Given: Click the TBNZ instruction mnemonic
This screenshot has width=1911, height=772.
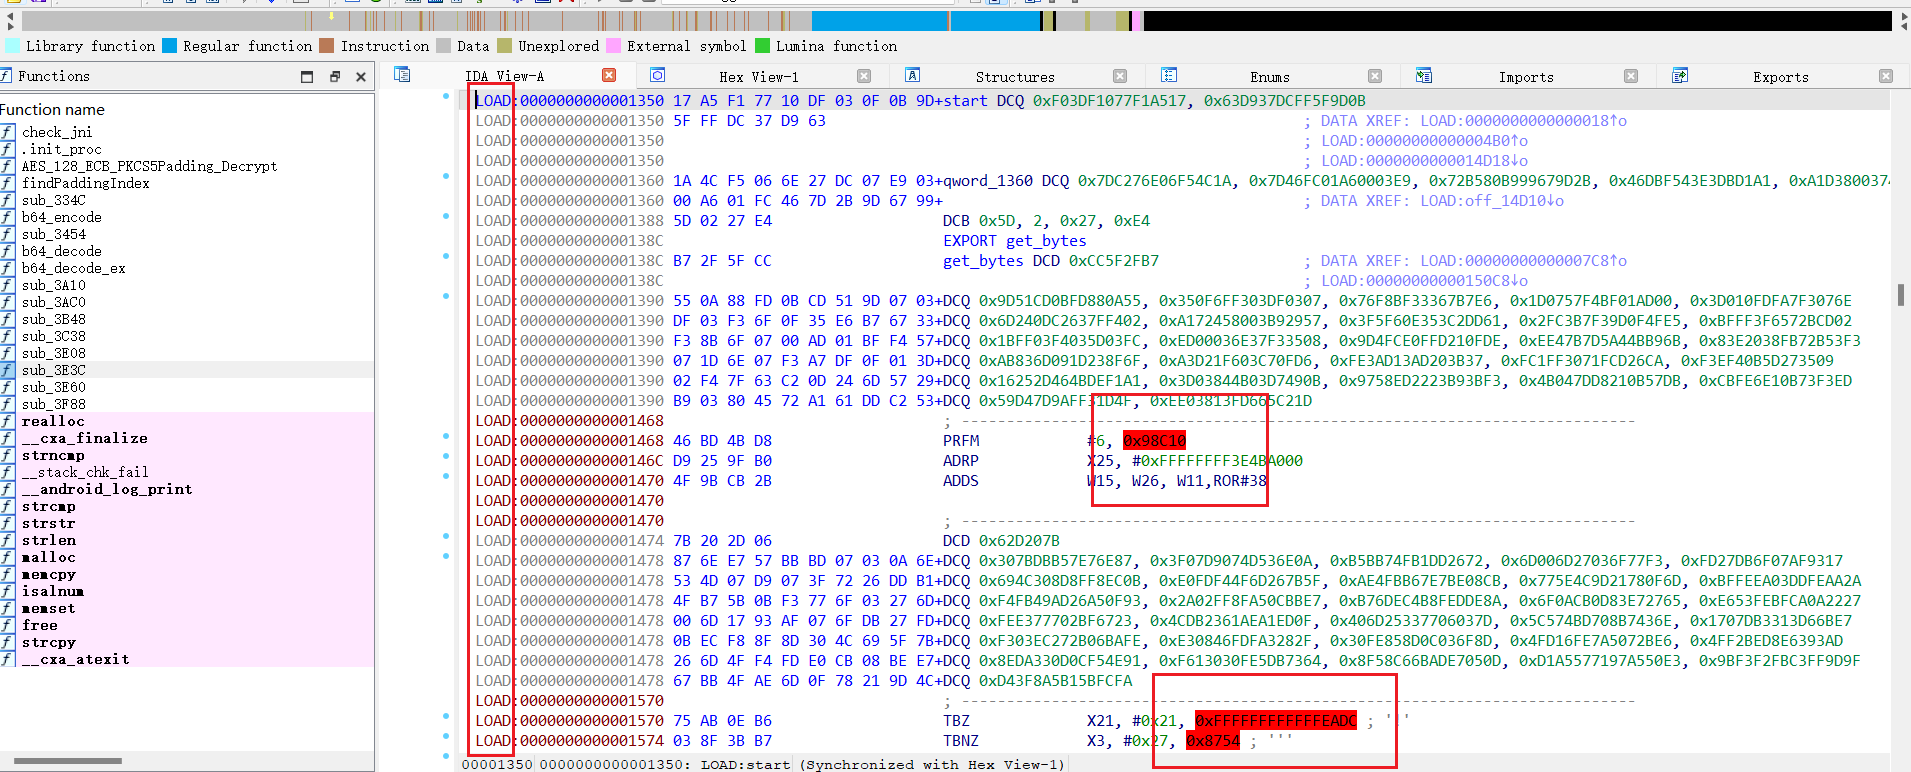Looking at the screenshot, I should [961, 741].
